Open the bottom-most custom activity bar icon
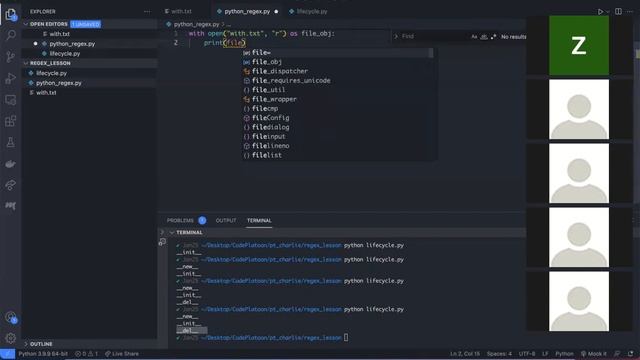Image resolution: width=640 pixels, height=360 pixels. click(x=11, y=206)
